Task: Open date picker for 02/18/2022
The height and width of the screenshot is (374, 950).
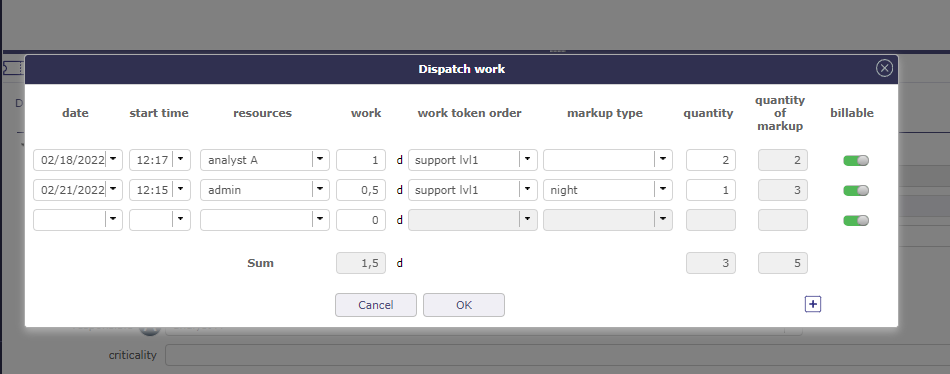Action: 114,160
